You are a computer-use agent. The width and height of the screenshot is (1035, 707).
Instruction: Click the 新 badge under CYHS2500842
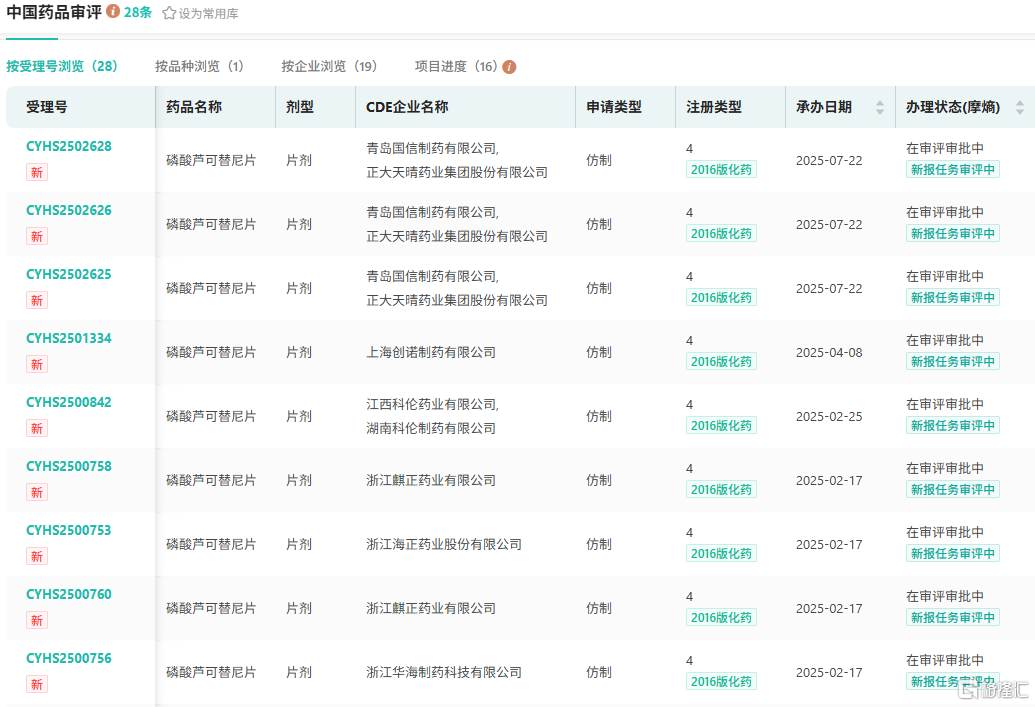[37, 428]
